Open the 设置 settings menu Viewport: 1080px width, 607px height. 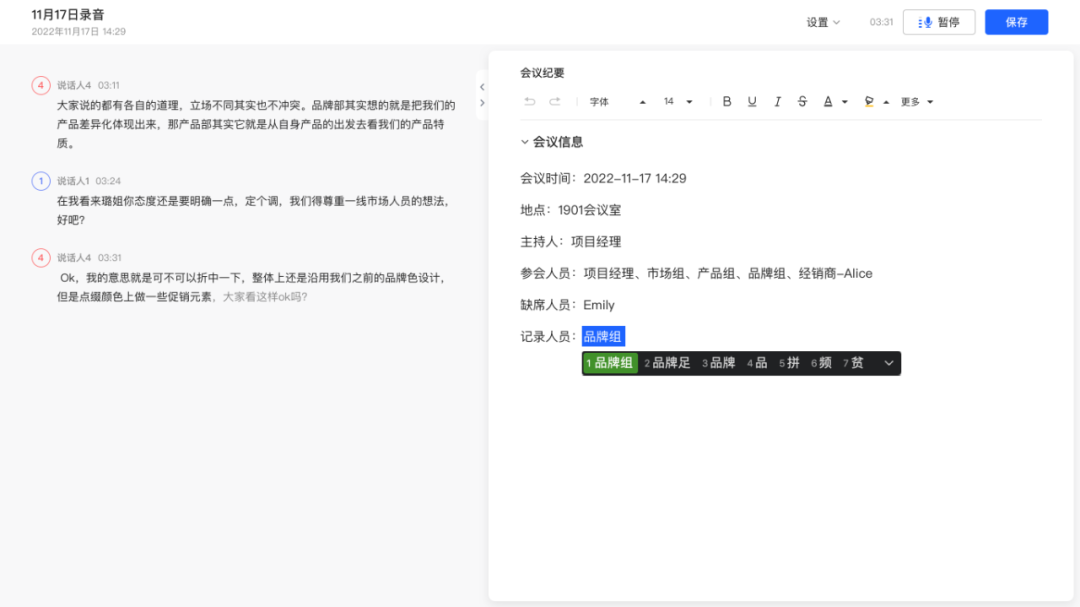pos(823,22)
